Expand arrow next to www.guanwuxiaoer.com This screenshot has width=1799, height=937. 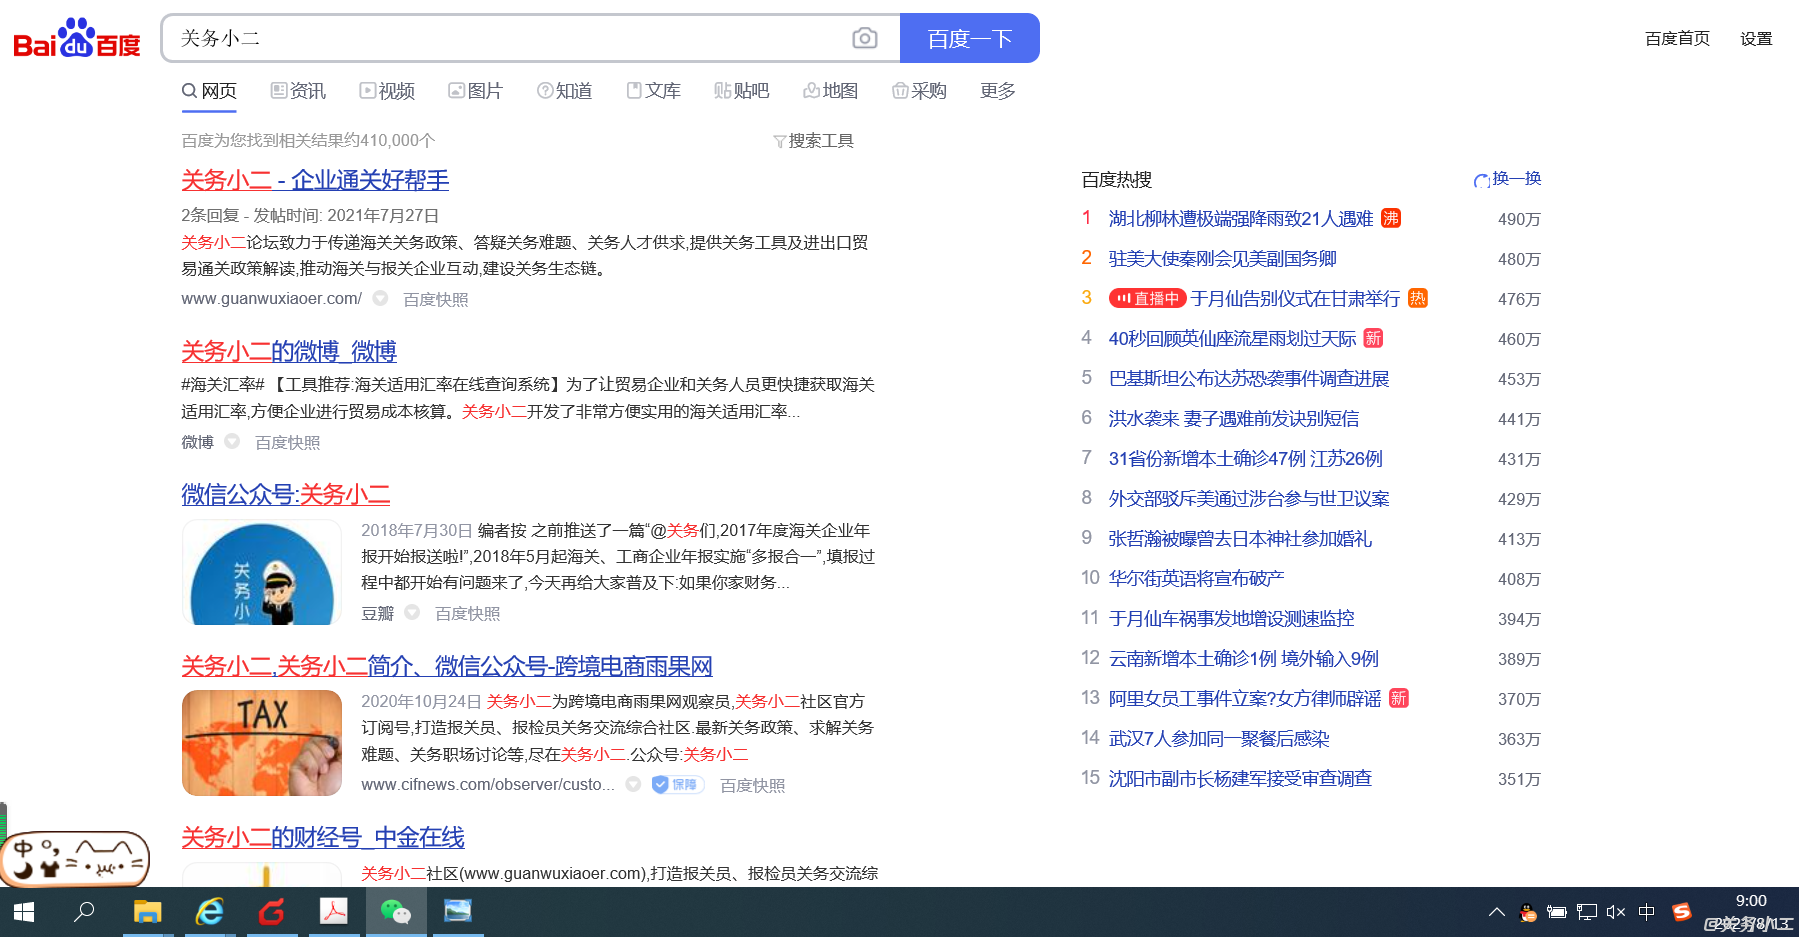pyautogui.click(x=380, y=298)
